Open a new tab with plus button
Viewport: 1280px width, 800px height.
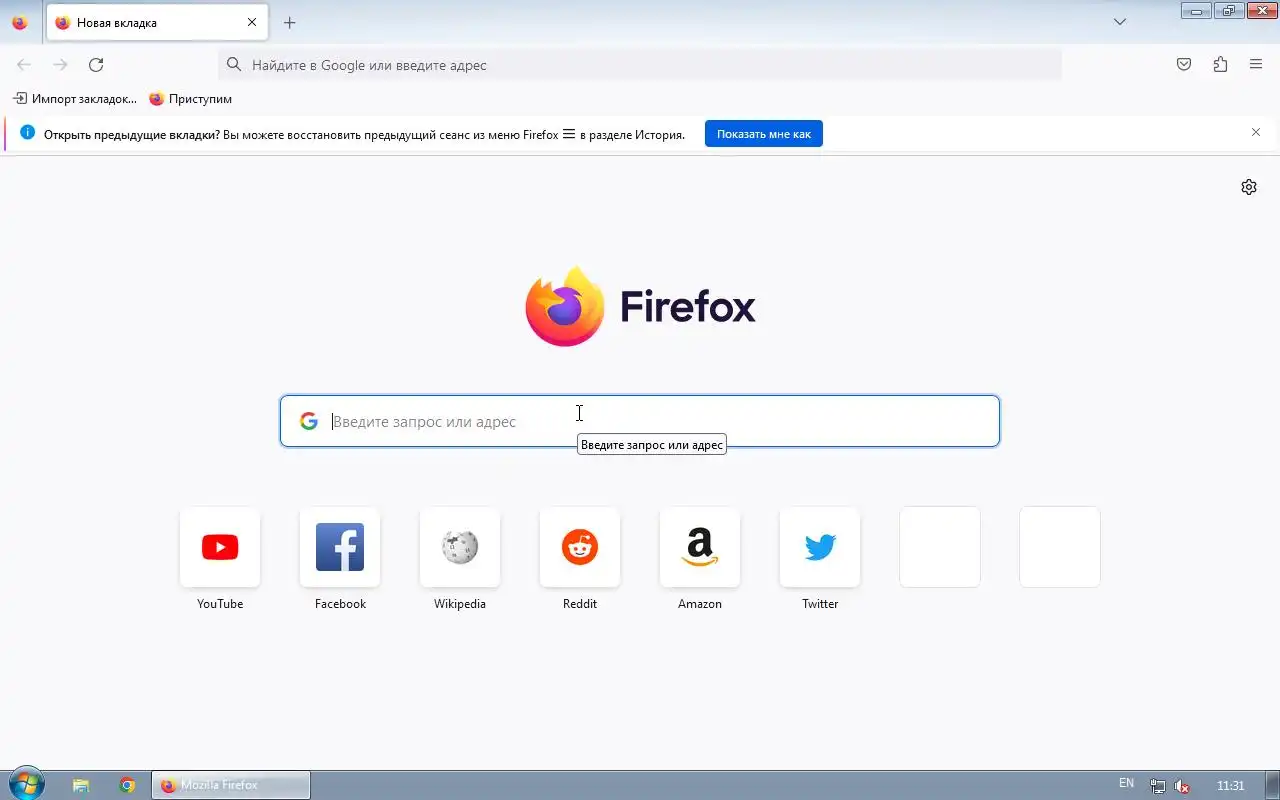289,22
